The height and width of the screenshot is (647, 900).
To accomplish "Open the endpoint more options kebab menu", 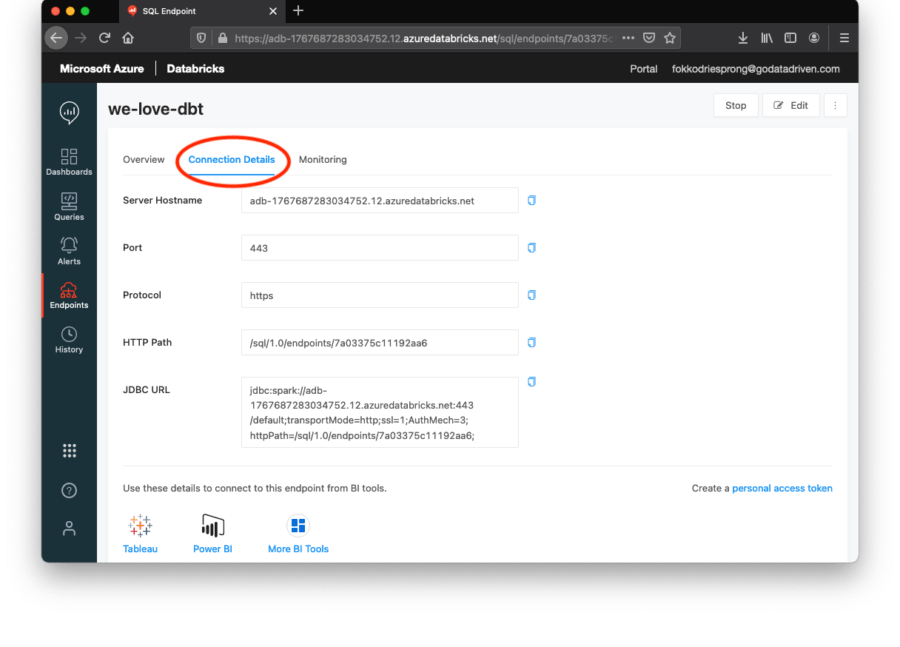I will 835,106.
